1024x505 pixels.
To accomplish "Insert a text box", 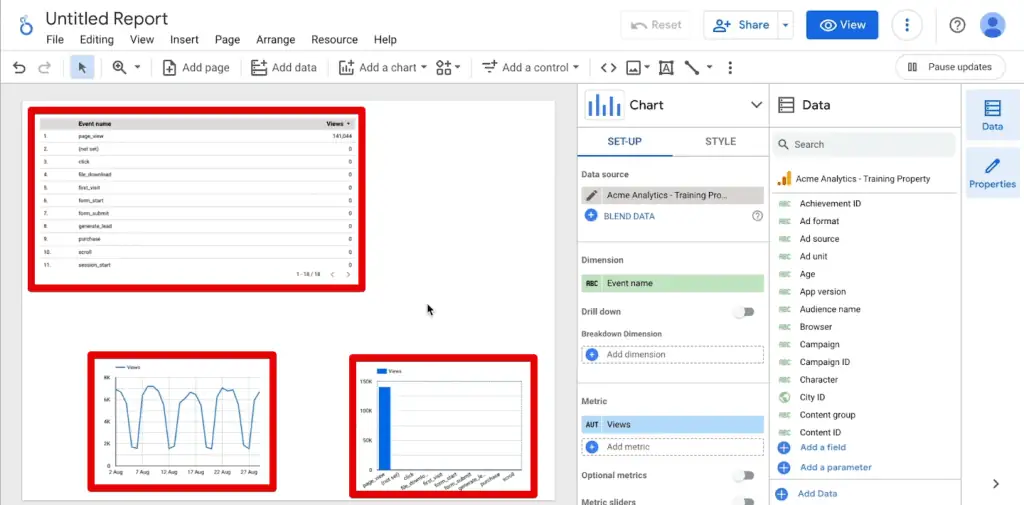I will click(x=666, y=67).
